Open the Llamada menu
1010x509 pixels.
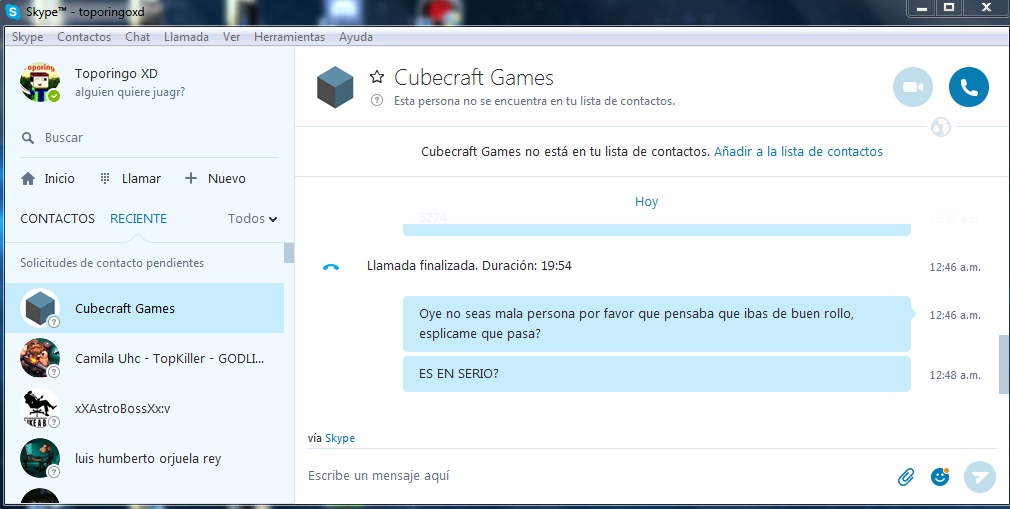click(186, 37)
